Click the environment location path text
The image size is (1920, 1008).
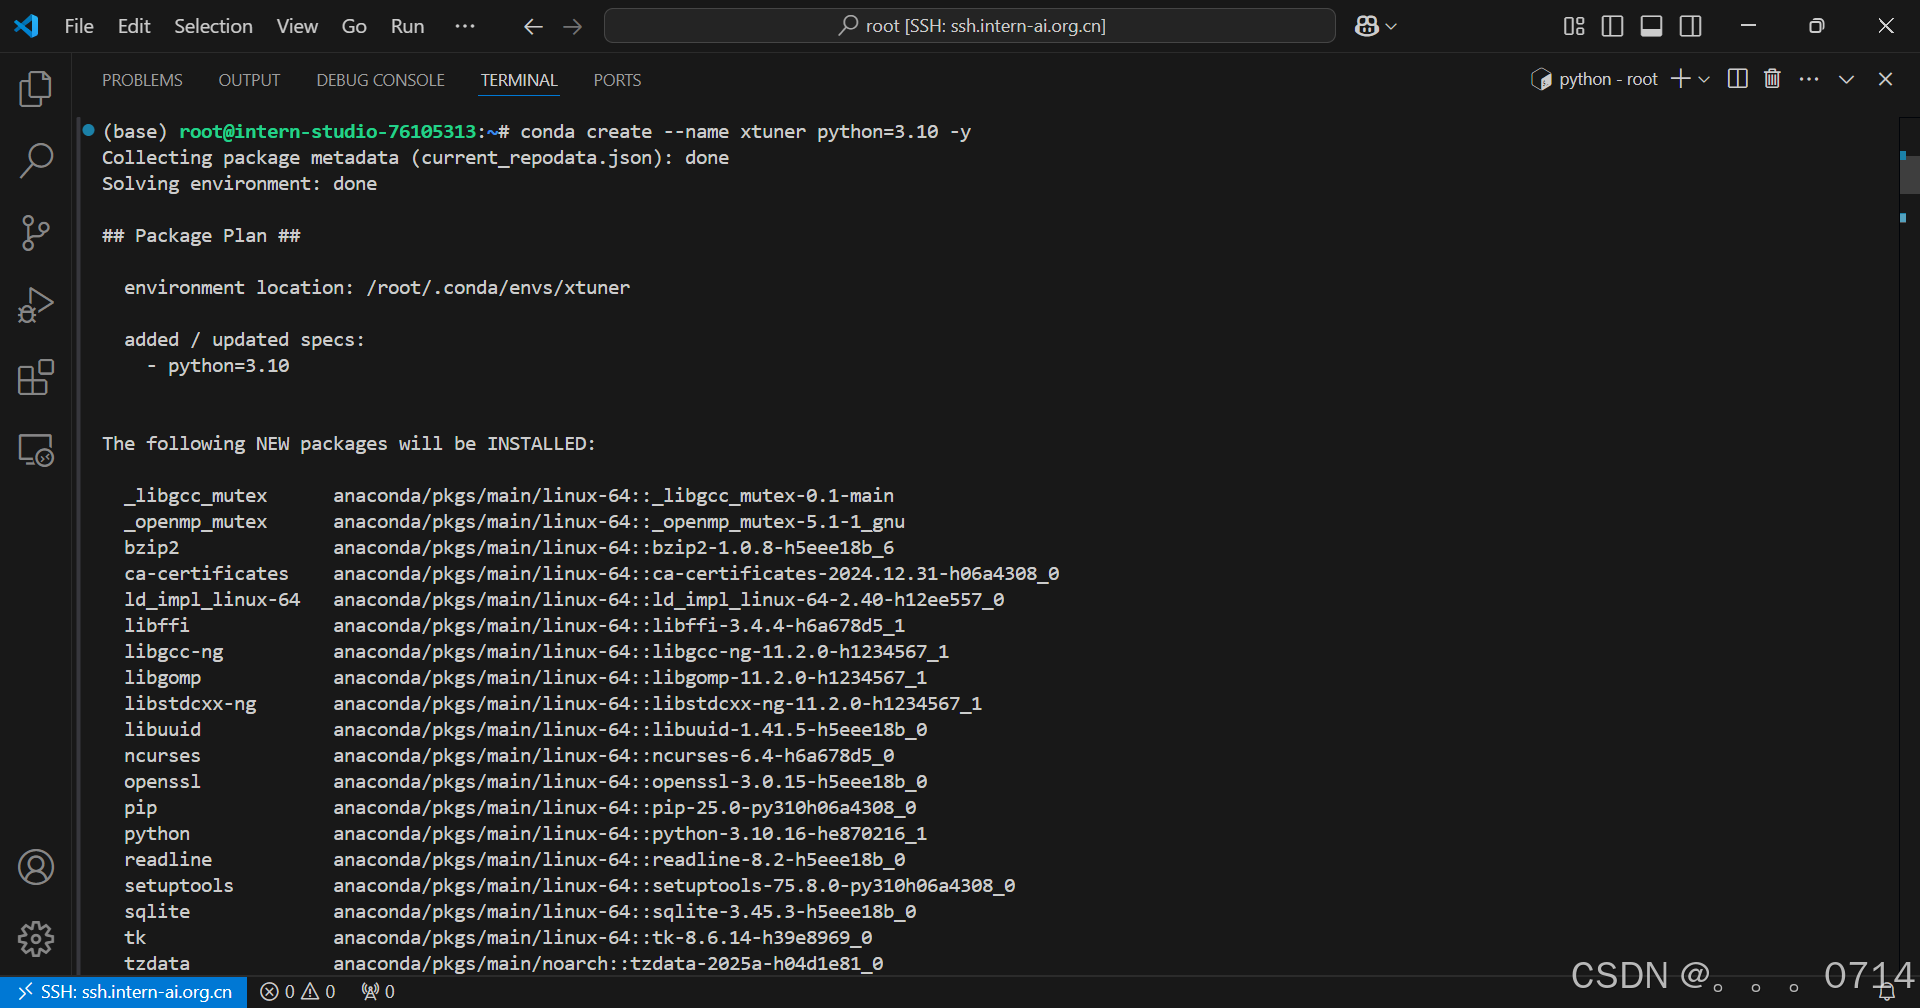pyautogui.click(x=498, y=288)
